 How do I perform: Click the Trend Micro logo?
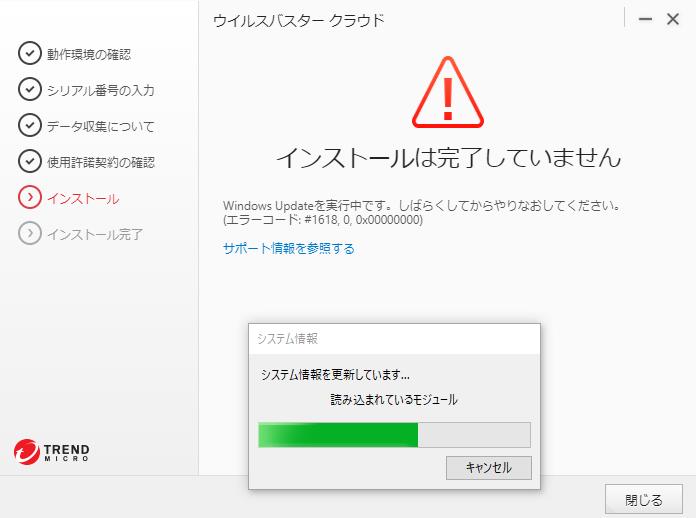click(51, 452)
